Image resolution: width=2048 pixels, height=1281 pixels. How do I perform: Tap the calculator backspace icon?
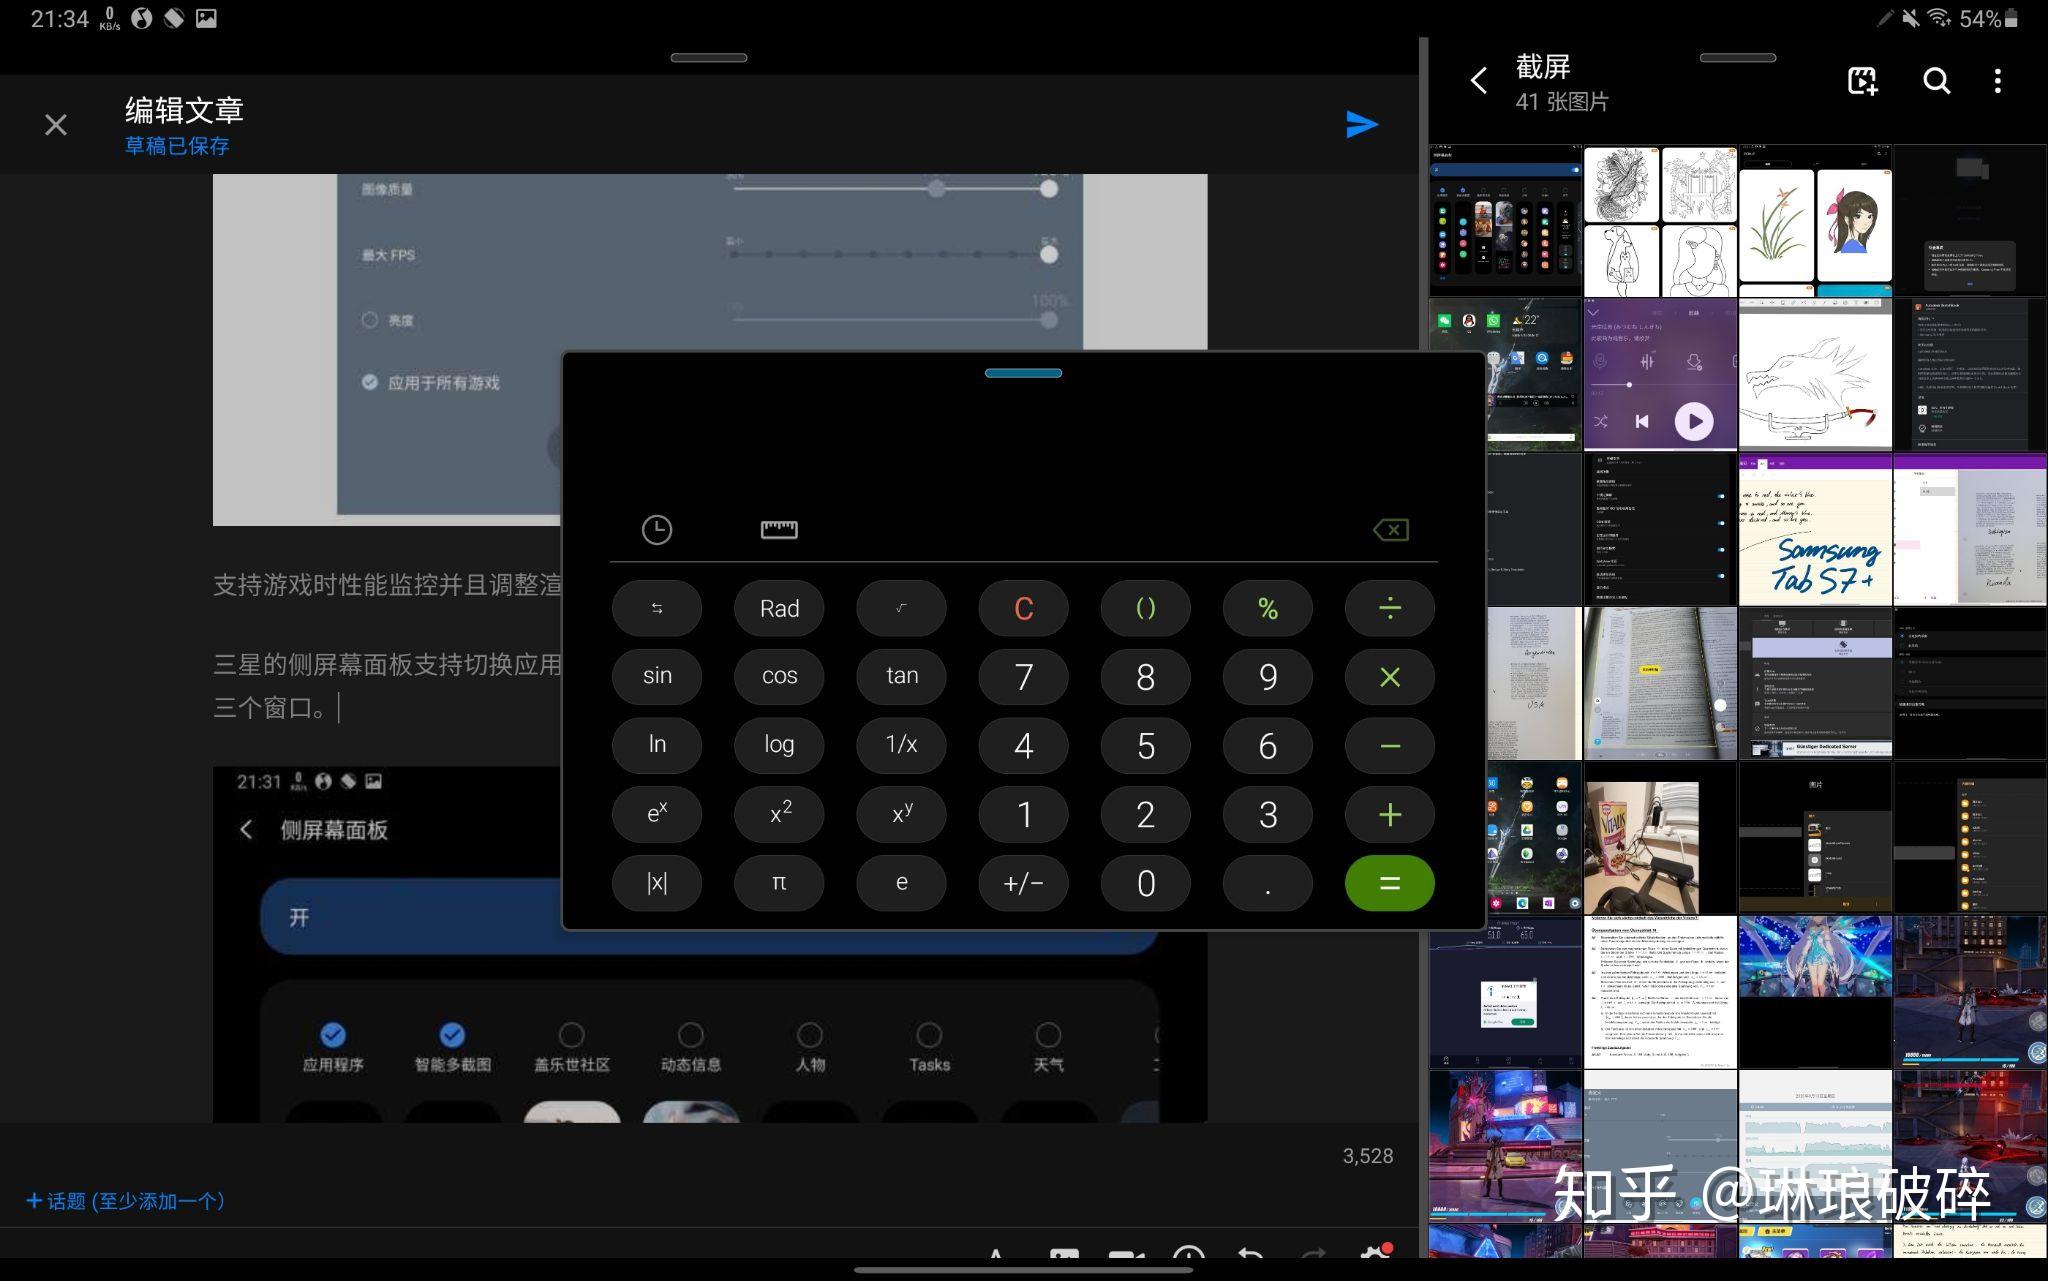pyautogui.click(x=1391, y=530)
